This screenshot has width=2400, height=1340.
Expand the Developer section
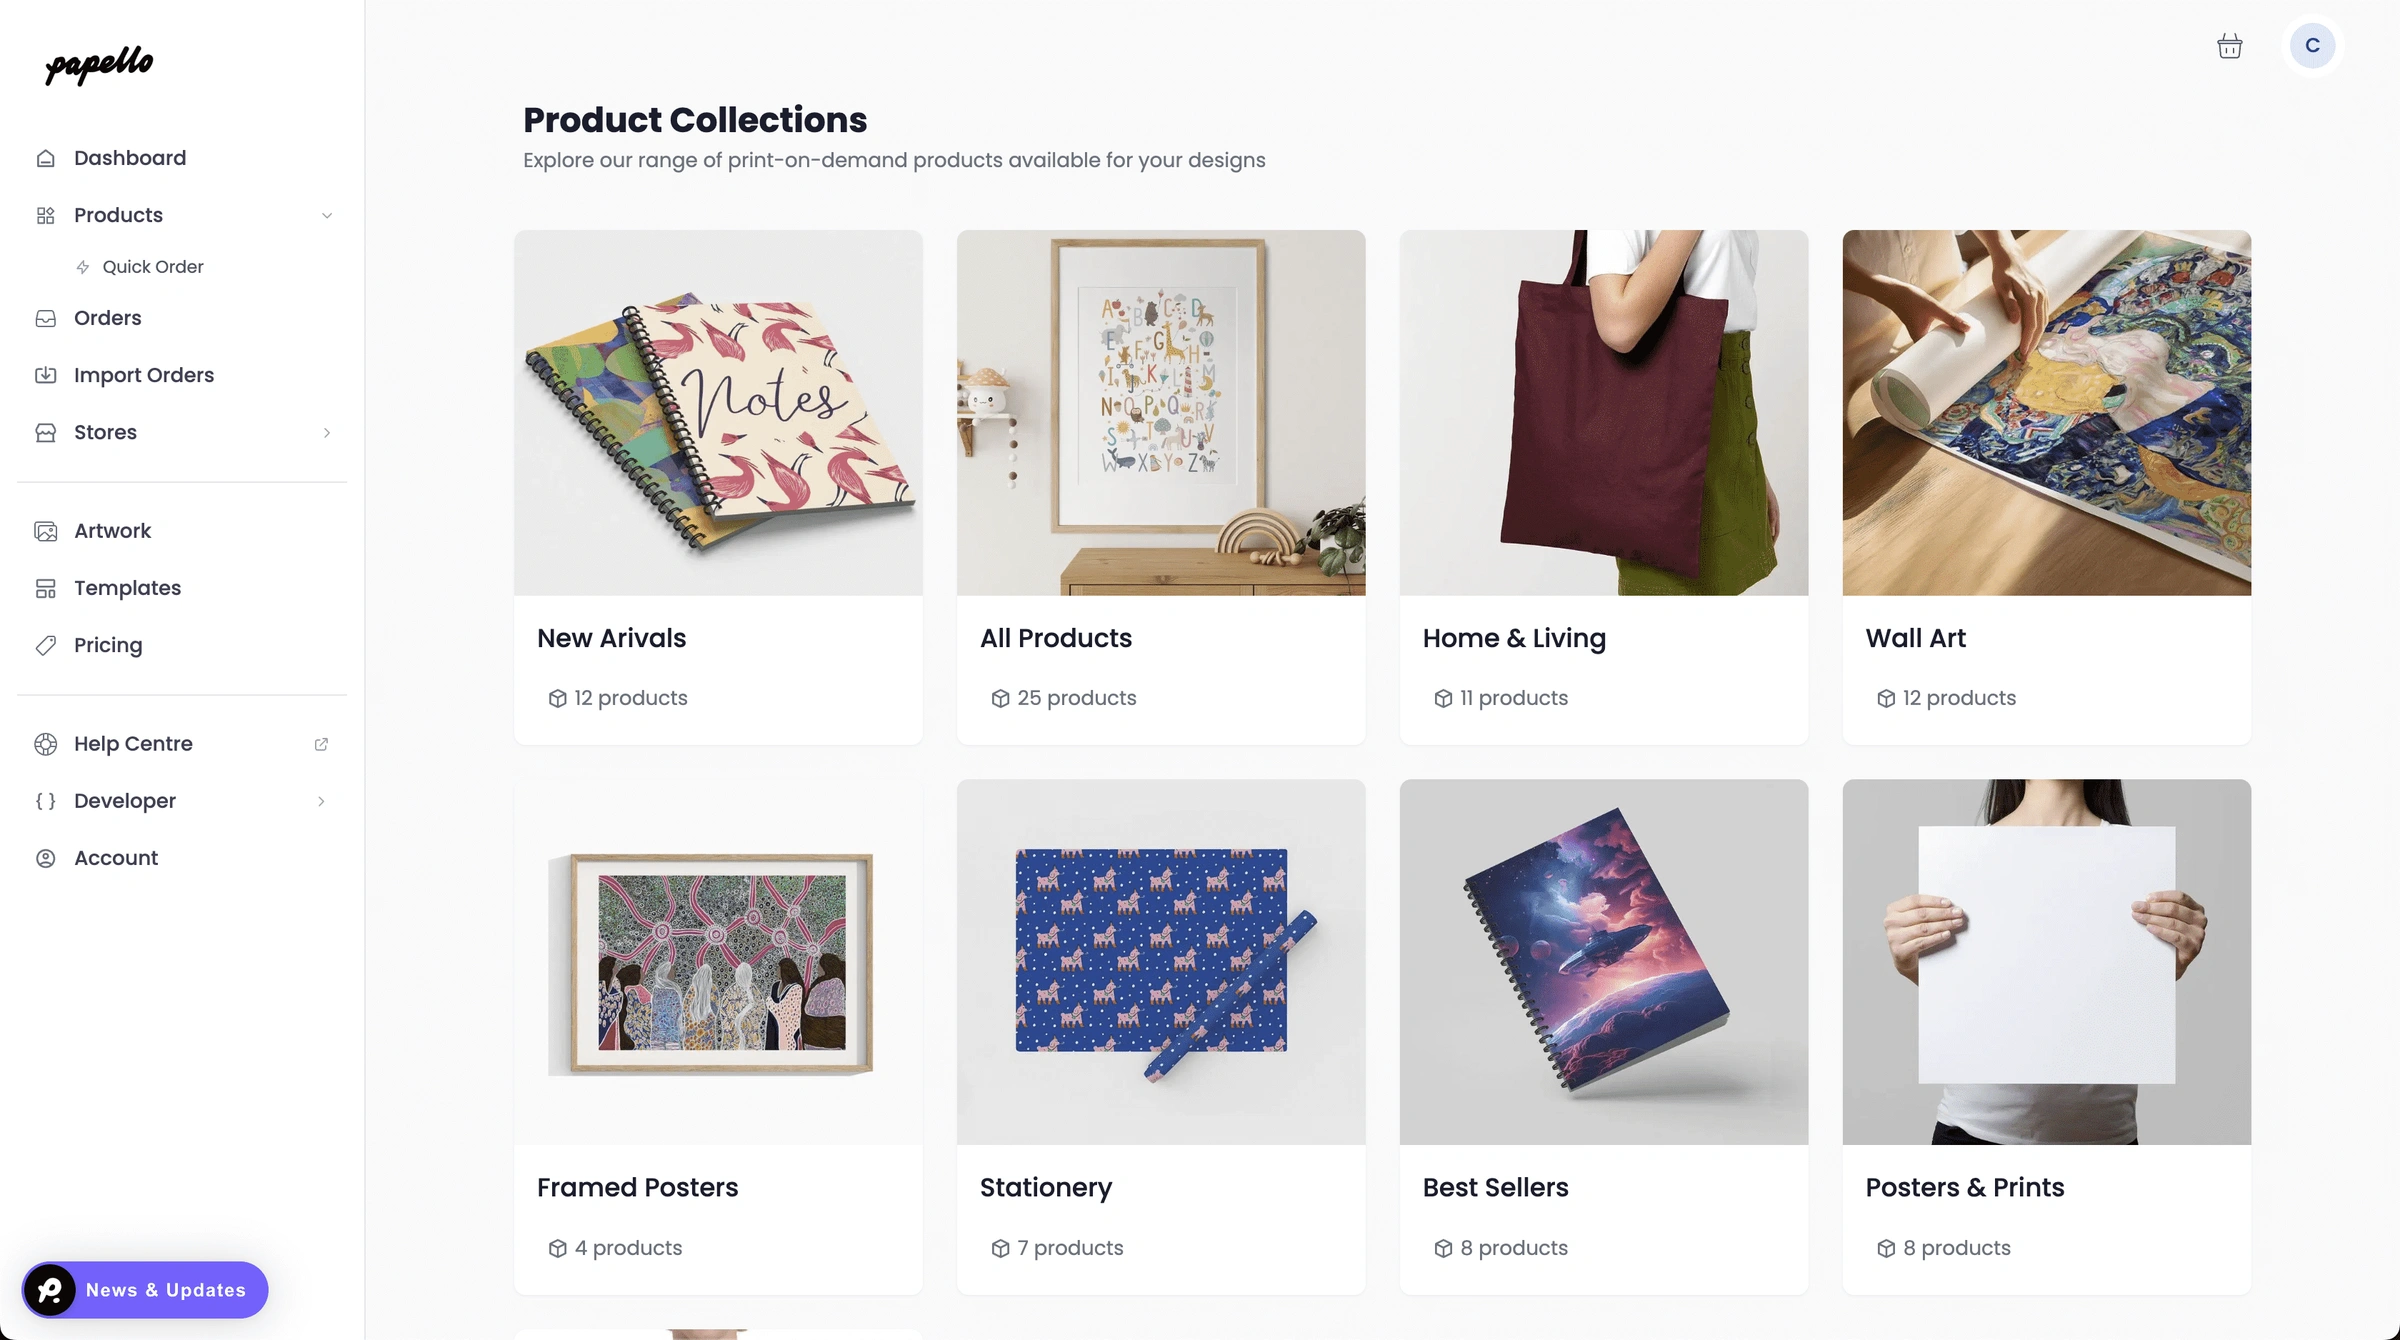click(320, 801)
